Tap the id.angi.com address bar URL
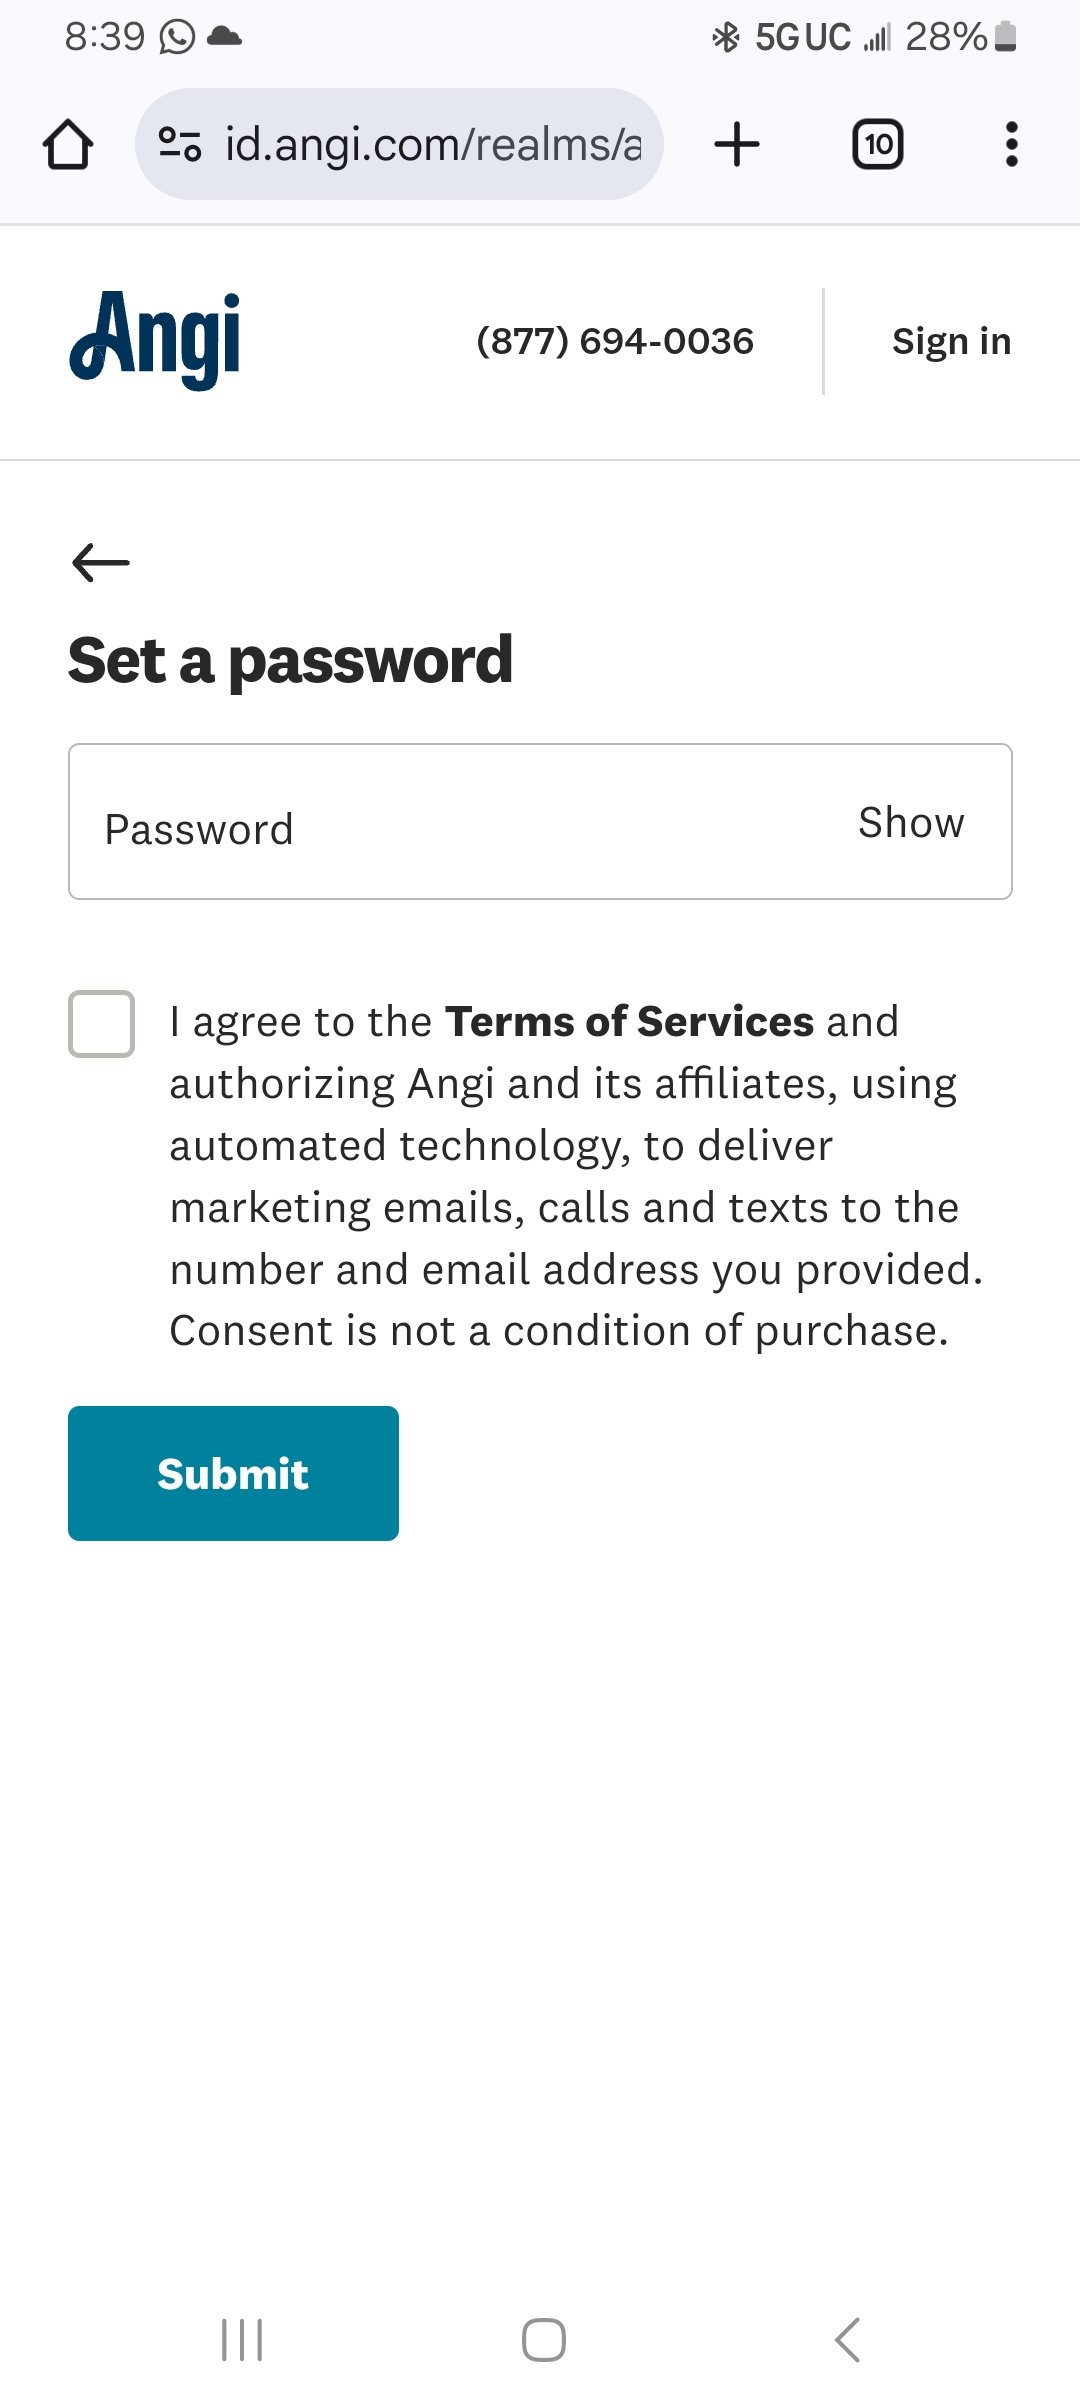The image size is (1080, 2408). [432, 145]
